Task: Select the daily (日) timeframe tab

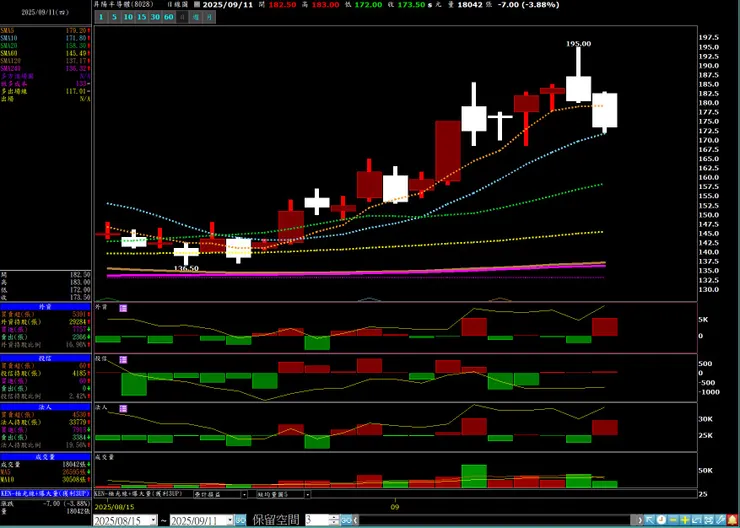Action: coord(182,17)
